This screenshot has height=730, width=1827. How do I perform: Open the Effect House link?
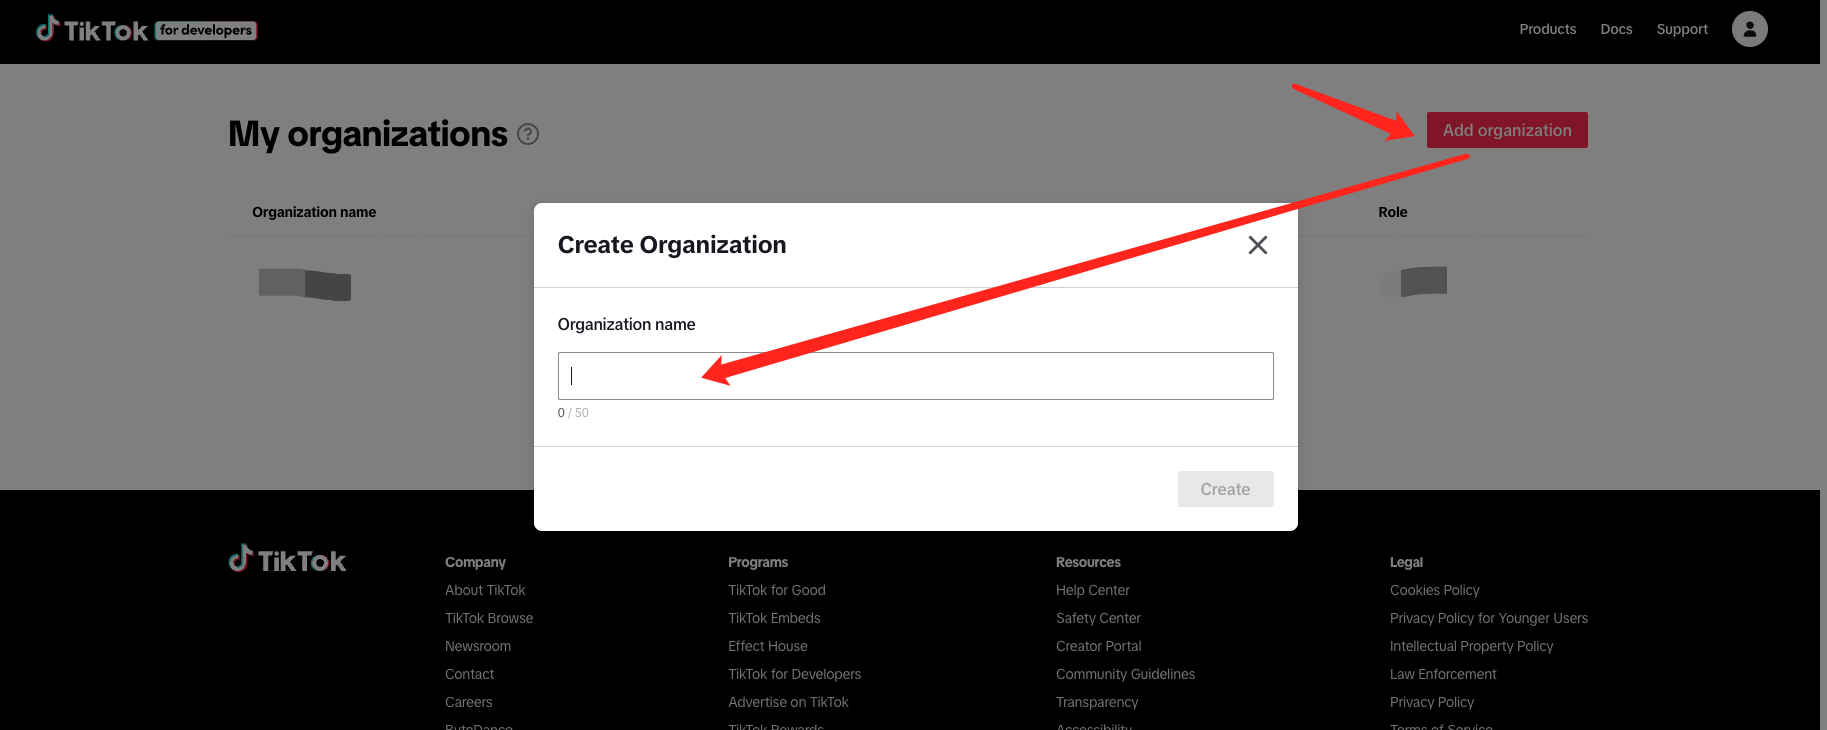click(767, 646)
